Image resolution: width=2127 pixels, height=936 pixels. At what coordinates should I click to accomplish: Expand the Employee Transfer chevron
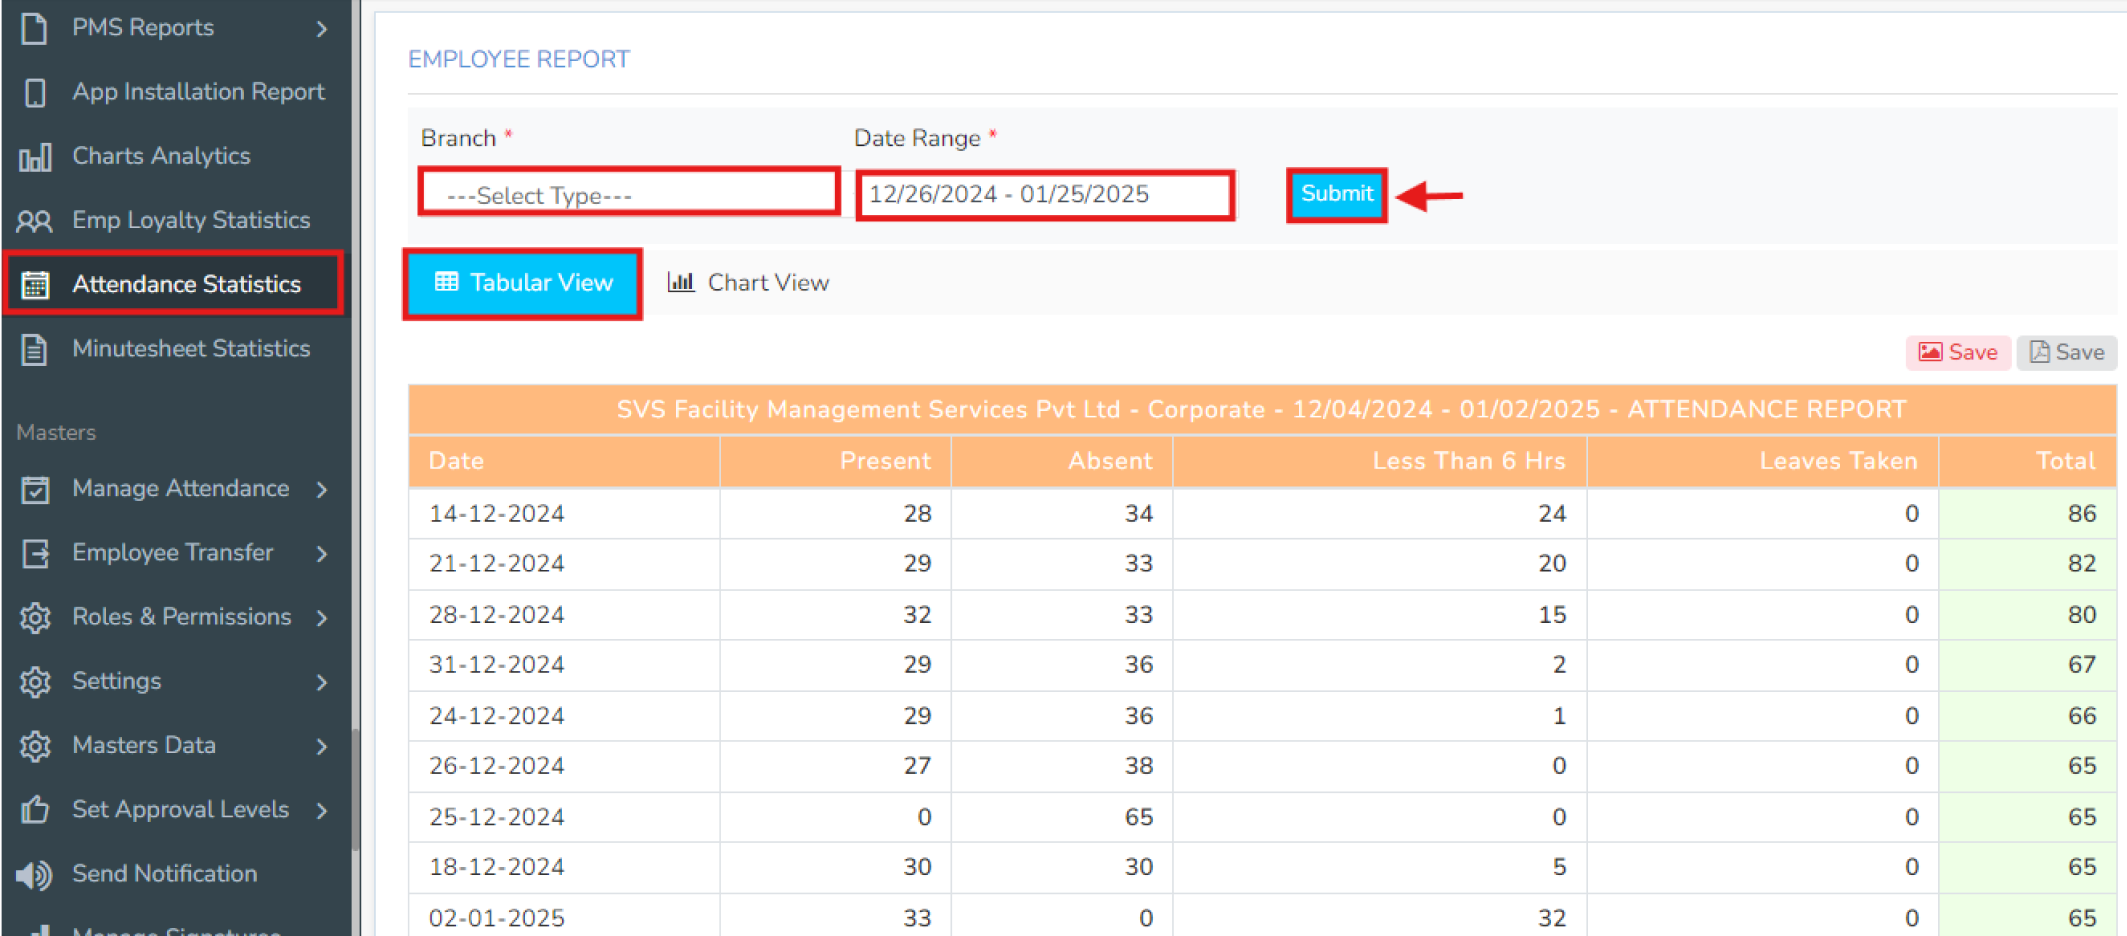coord(322,553)
